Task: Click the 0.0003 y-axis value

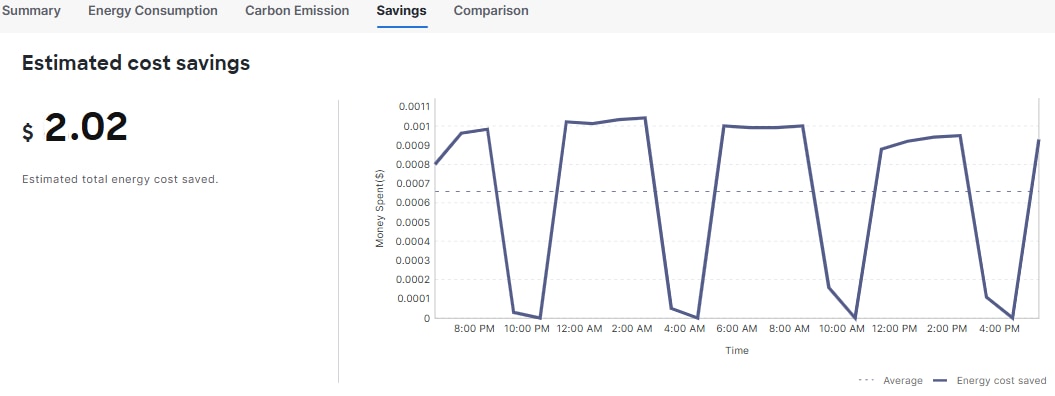Action: [414, 260]
